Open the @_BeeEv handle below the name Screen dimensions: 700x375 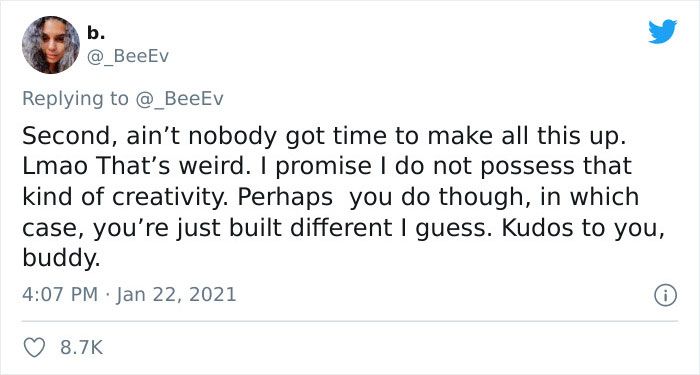pos(127,57)
